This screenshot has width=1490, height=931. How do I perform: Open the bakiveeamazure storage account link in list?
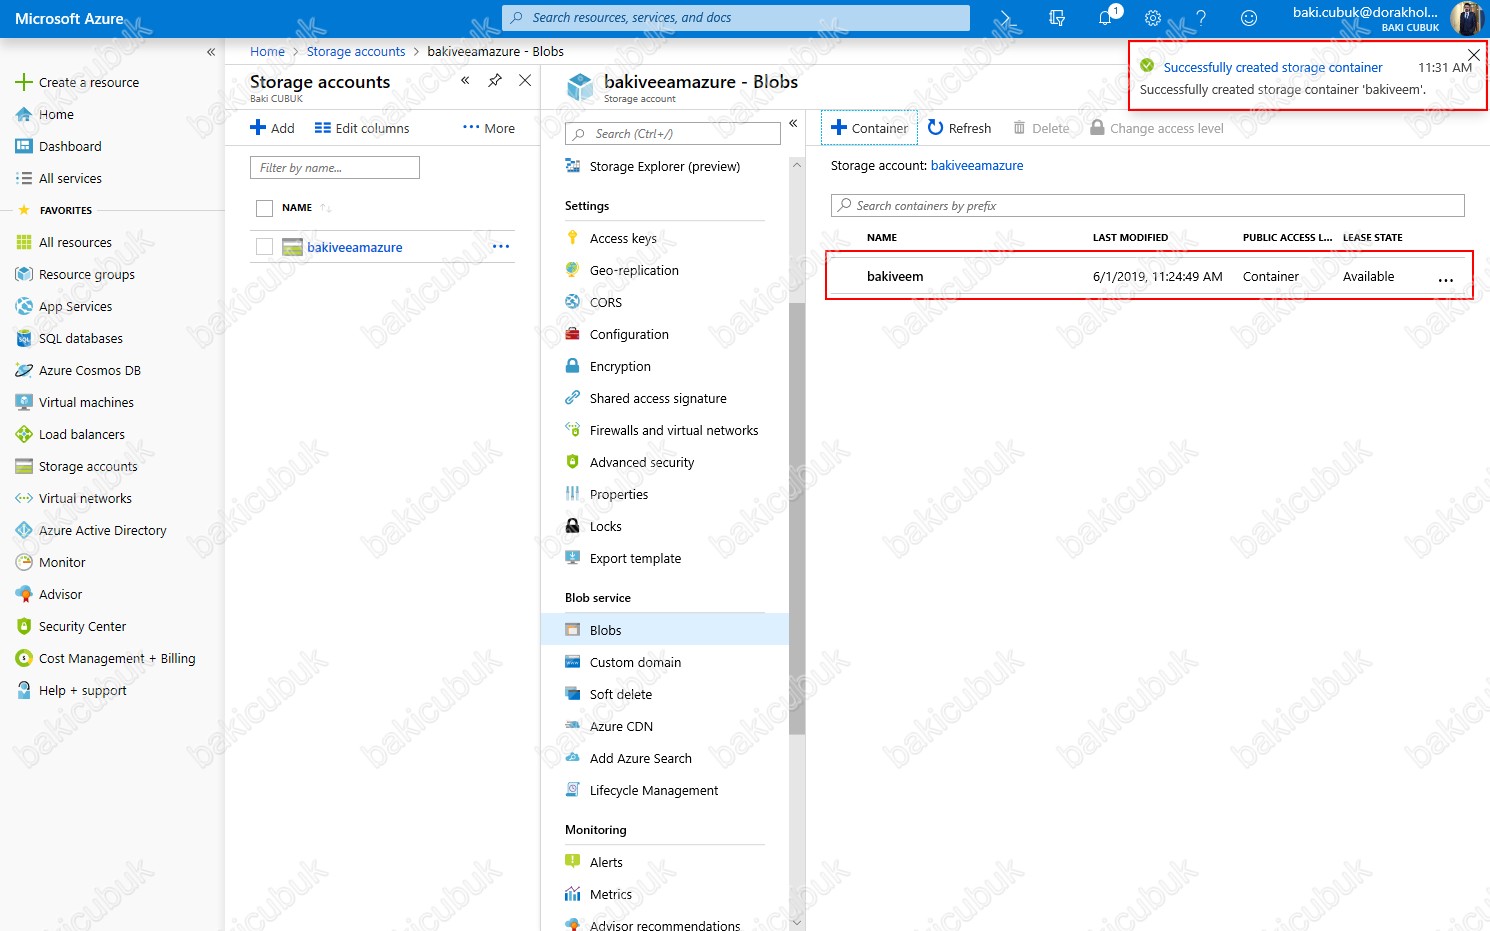(355, 248)
